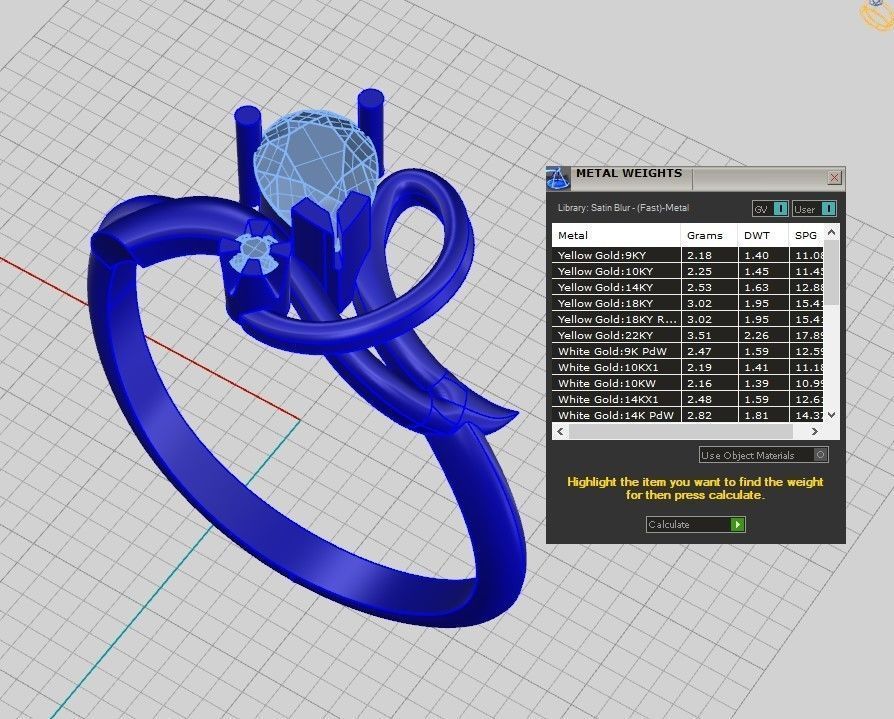Screen dimensions: 894x719
Task: Click DWT value 1.81 for 14K PdW
Action: (756, 415)
